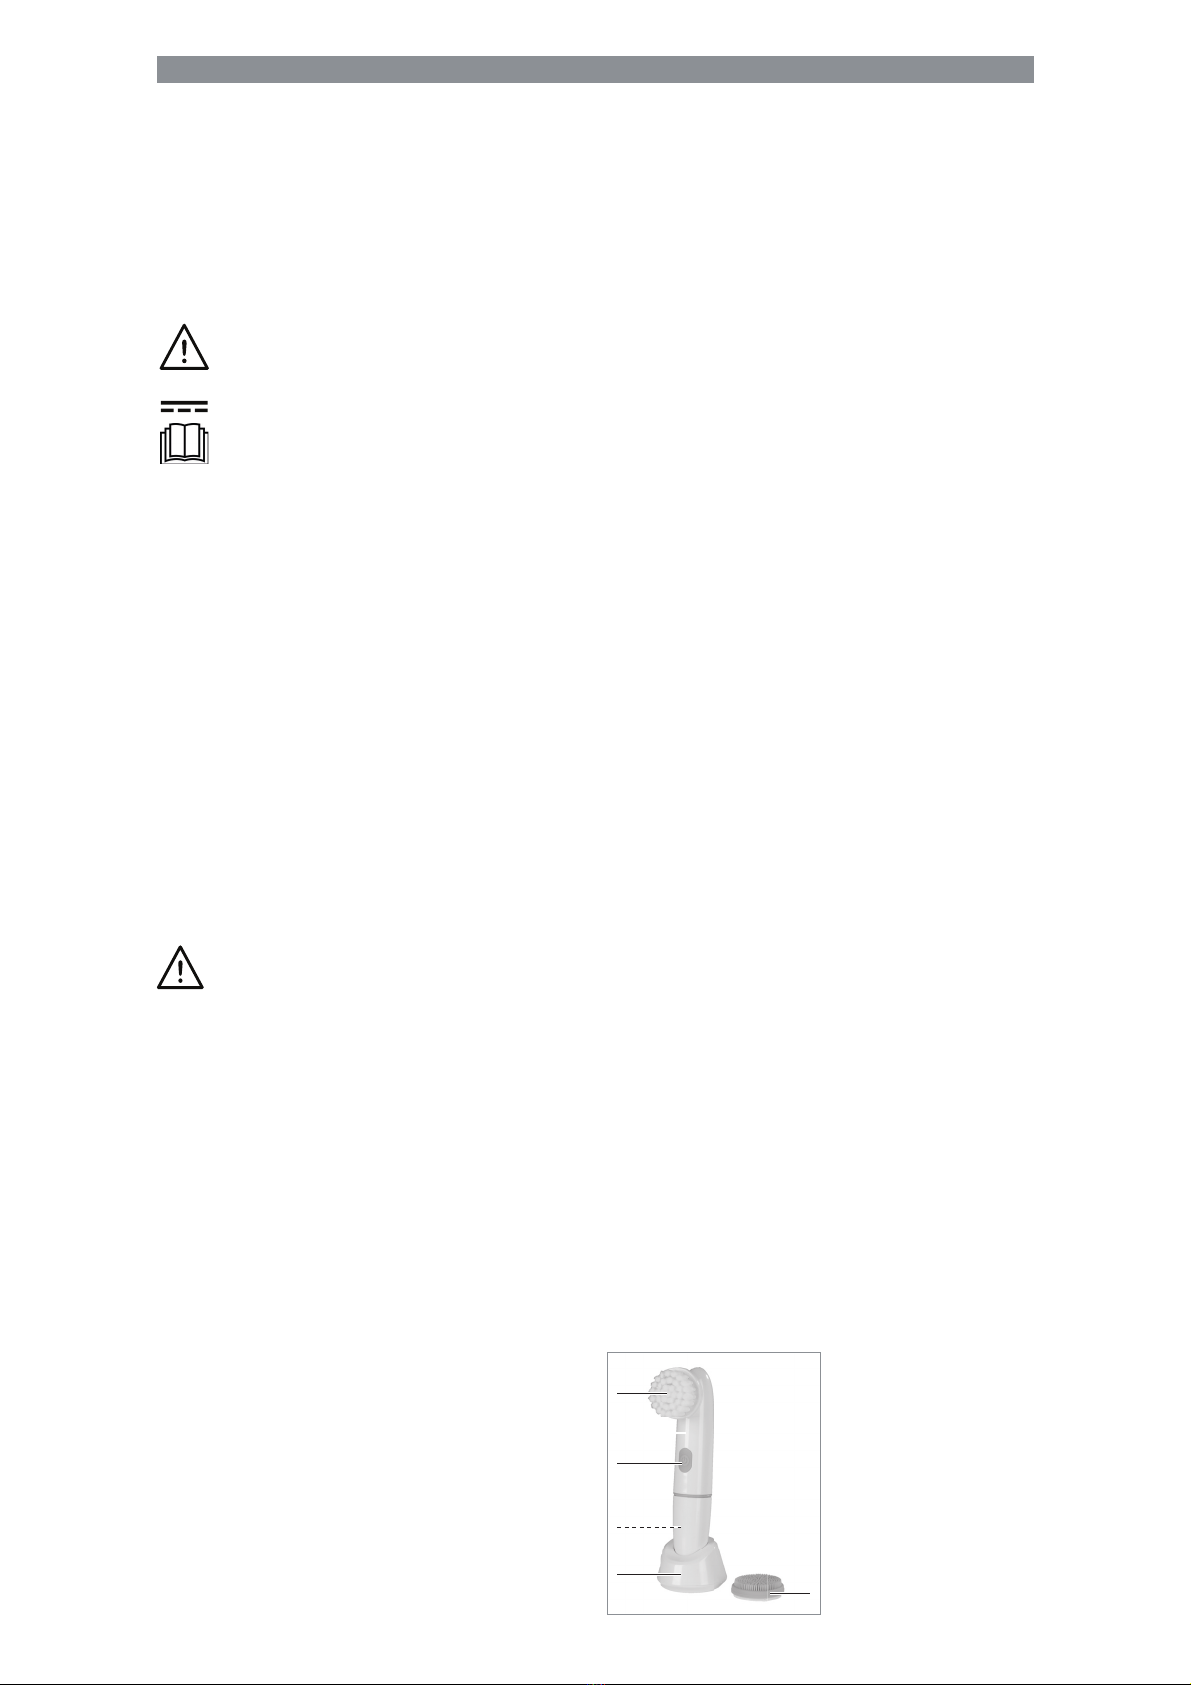Click the dashed leader line on the handle
The width and height of the screenshot is (1191, 1685).
tap(649, 1527)
